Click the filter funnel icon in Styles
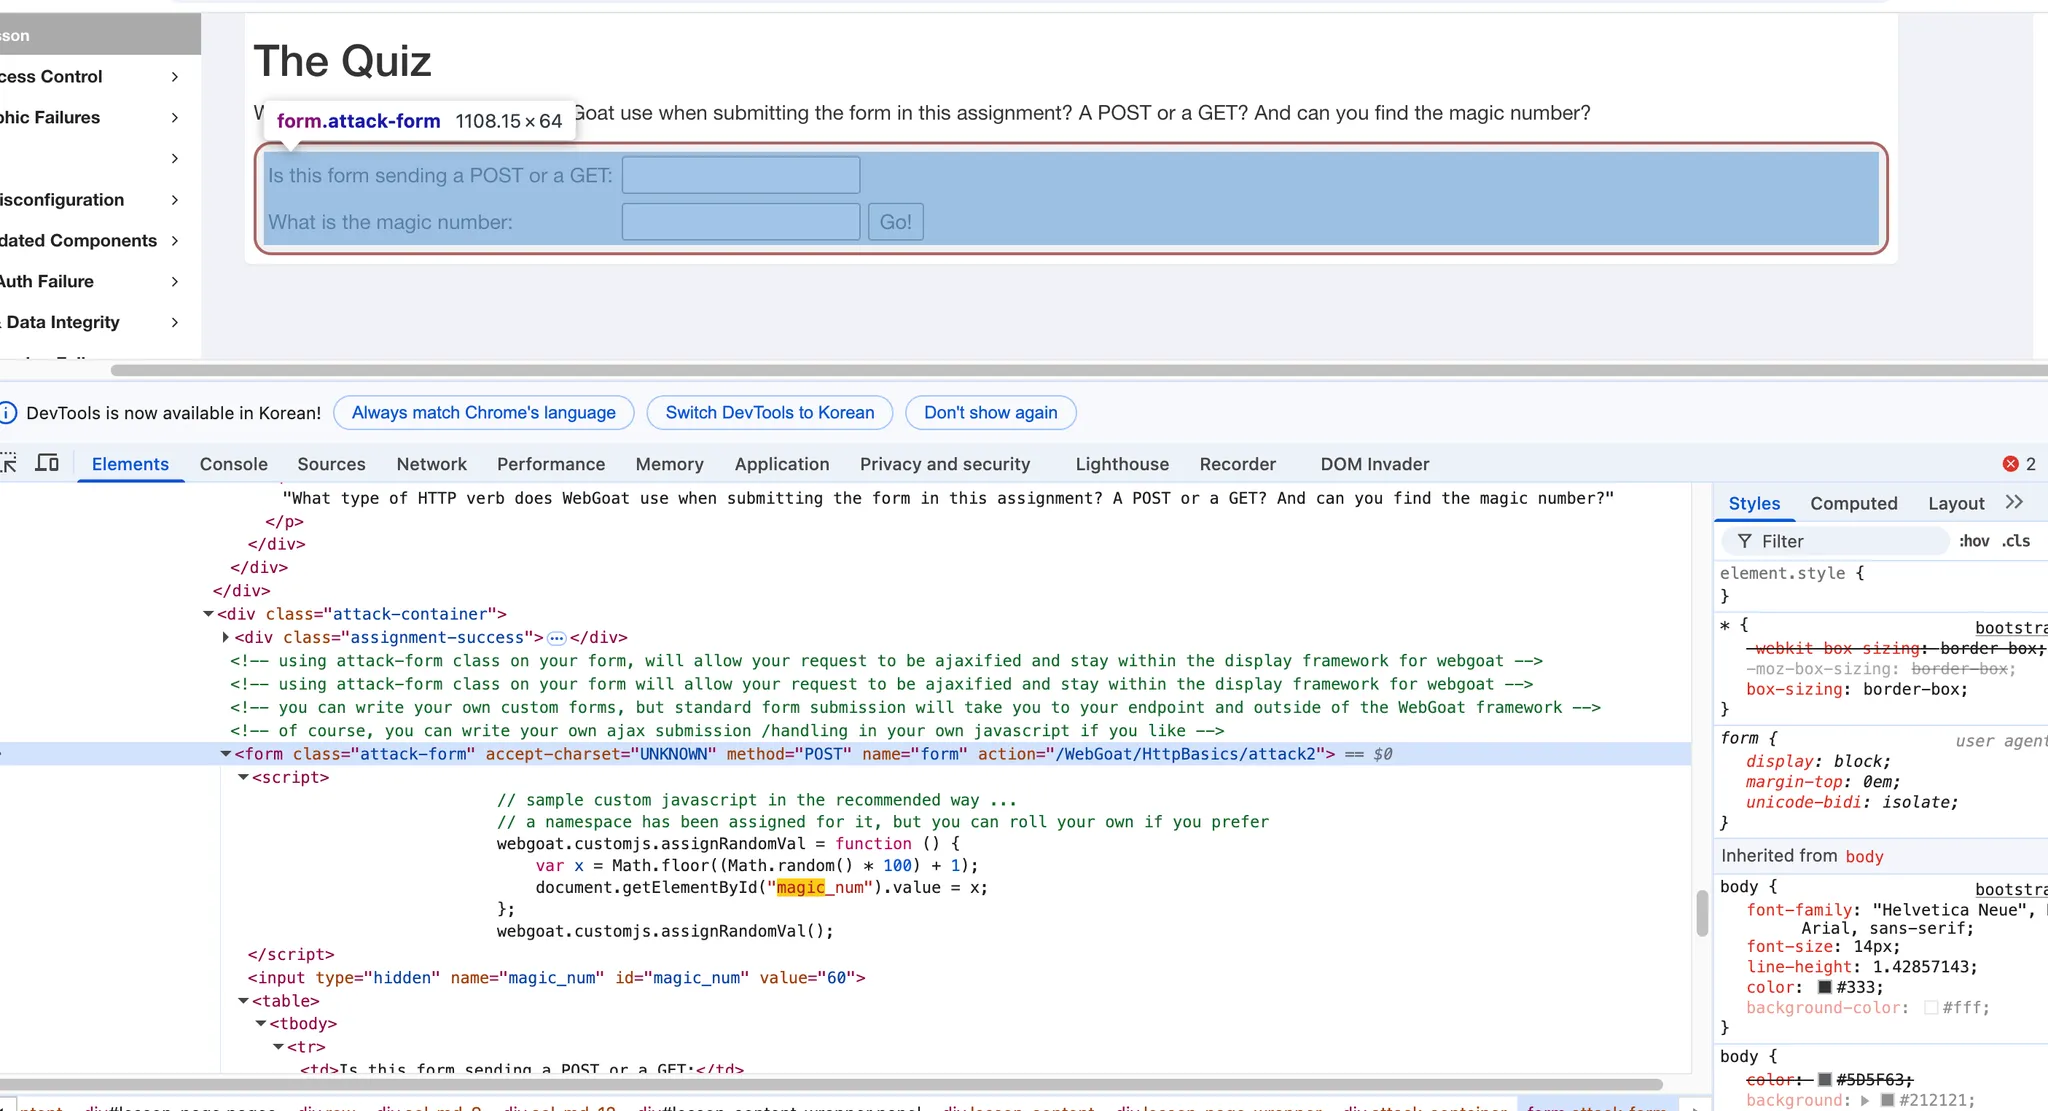2048x1111 pixels. pyautogui.click(x=1745, y=541)
